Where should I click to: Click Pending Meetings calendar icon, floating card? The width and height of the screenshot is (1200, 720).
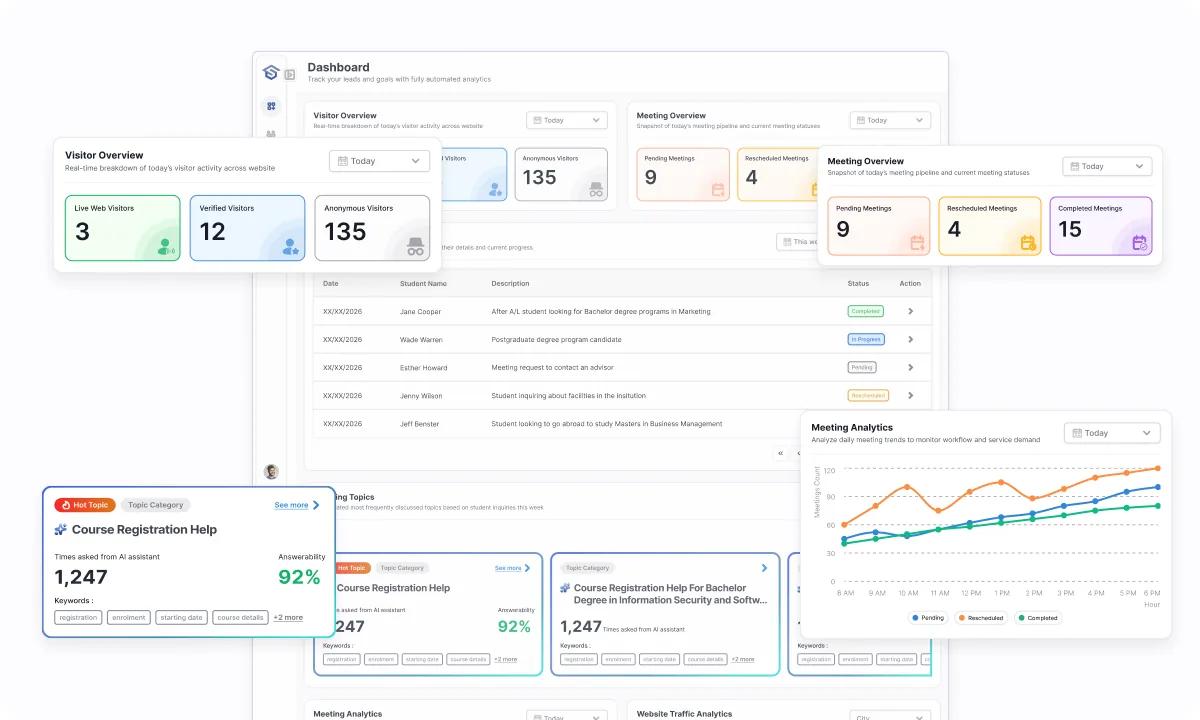pos(918,243)
